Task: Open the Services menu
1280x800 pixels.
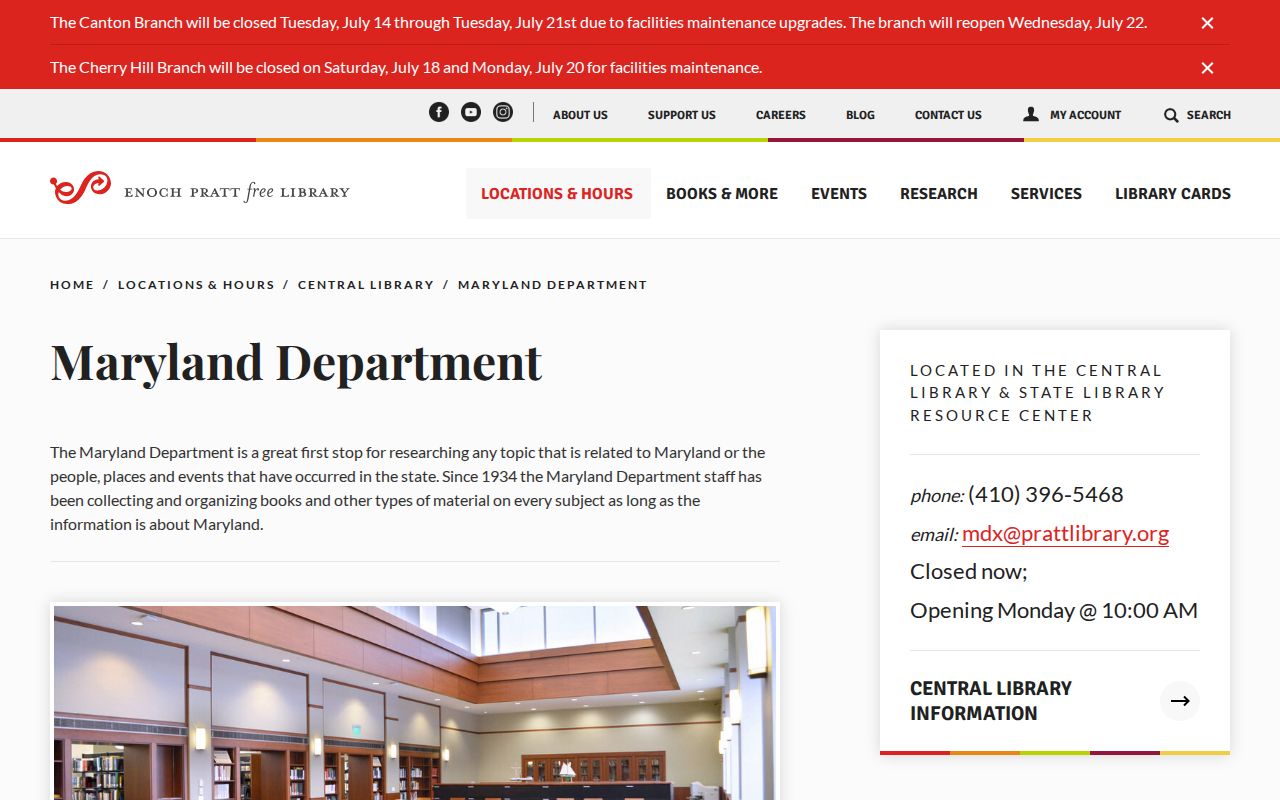Action: [x=1046, y=194]
